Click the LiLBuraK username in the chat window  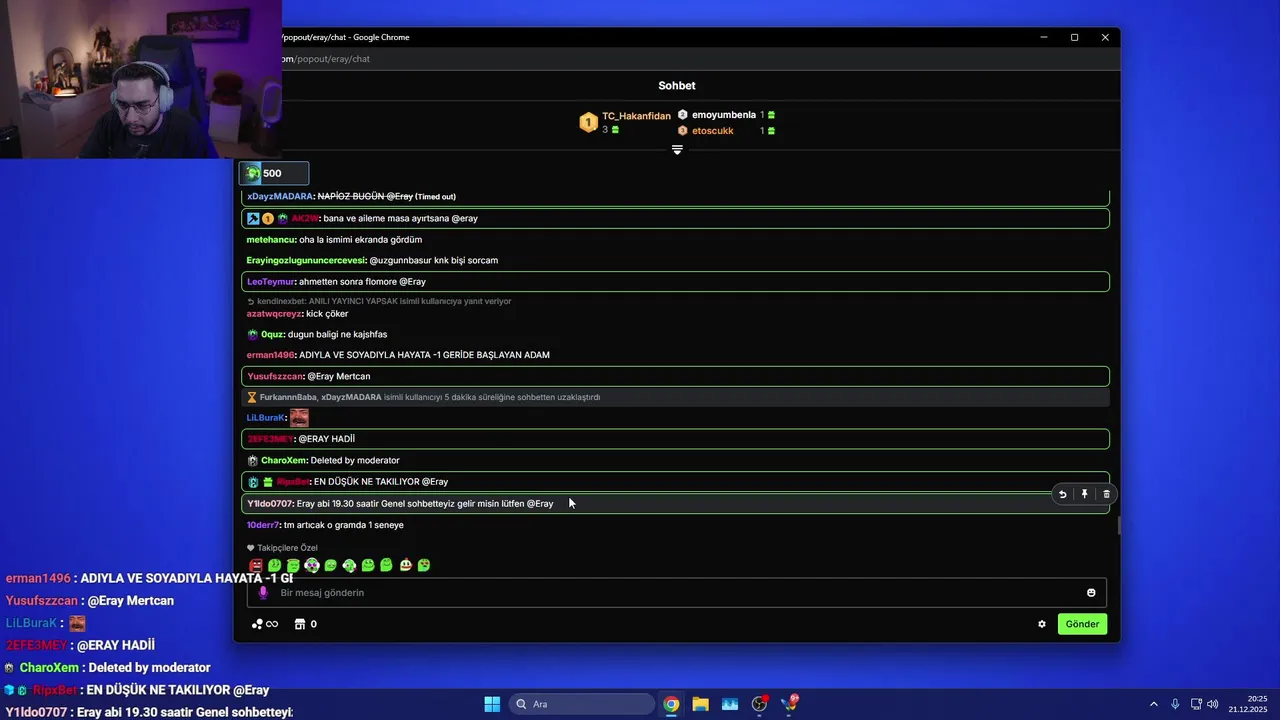point(265,418)
